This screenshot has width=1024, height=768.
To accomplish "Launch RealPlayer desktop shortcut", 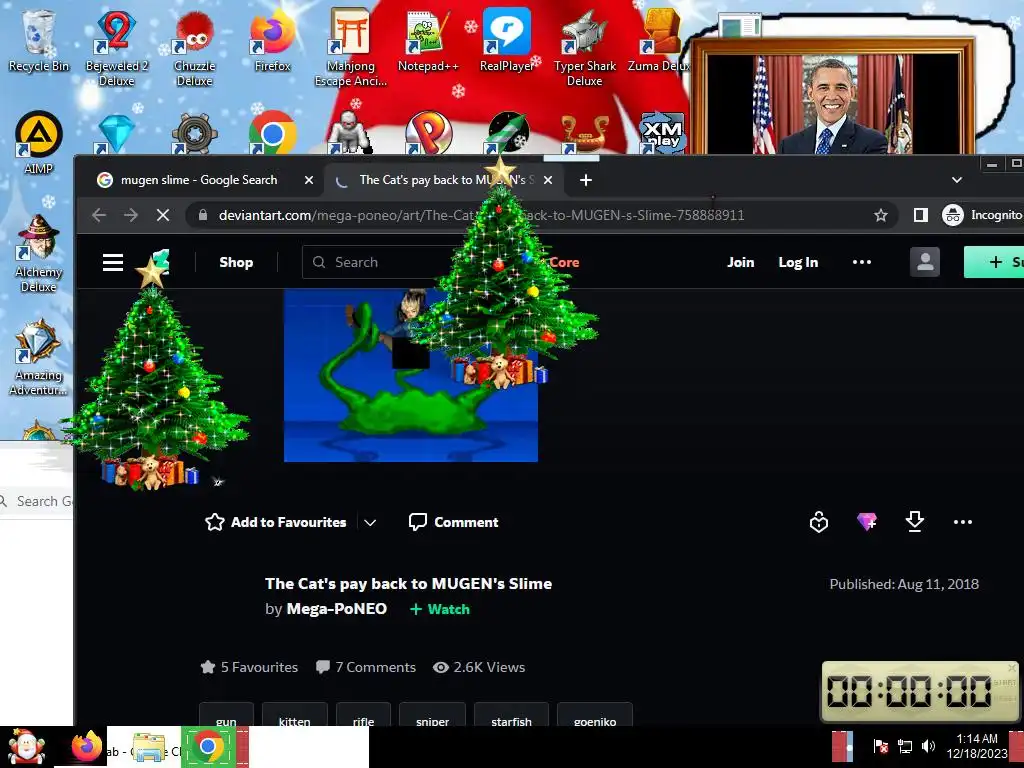I will click(507, 40).
